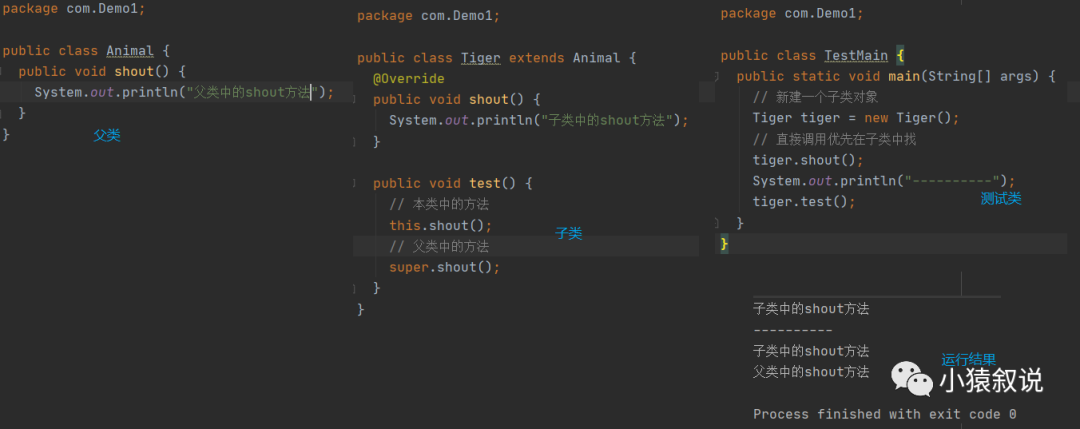This screenshot has width=1080, height=429.
Task: Click the package line in the Animal file
Action: pos(74,9)
